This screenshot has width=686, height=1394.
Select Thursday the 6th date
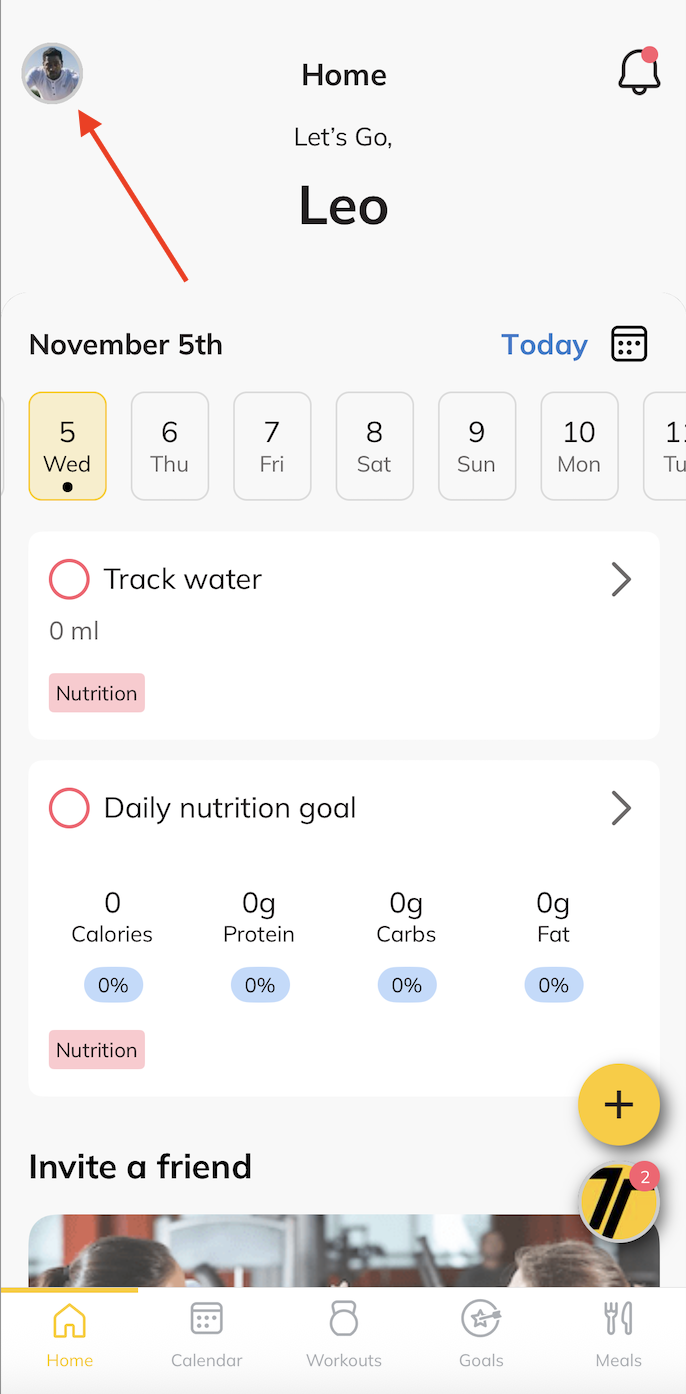click(x=170, y=446)
